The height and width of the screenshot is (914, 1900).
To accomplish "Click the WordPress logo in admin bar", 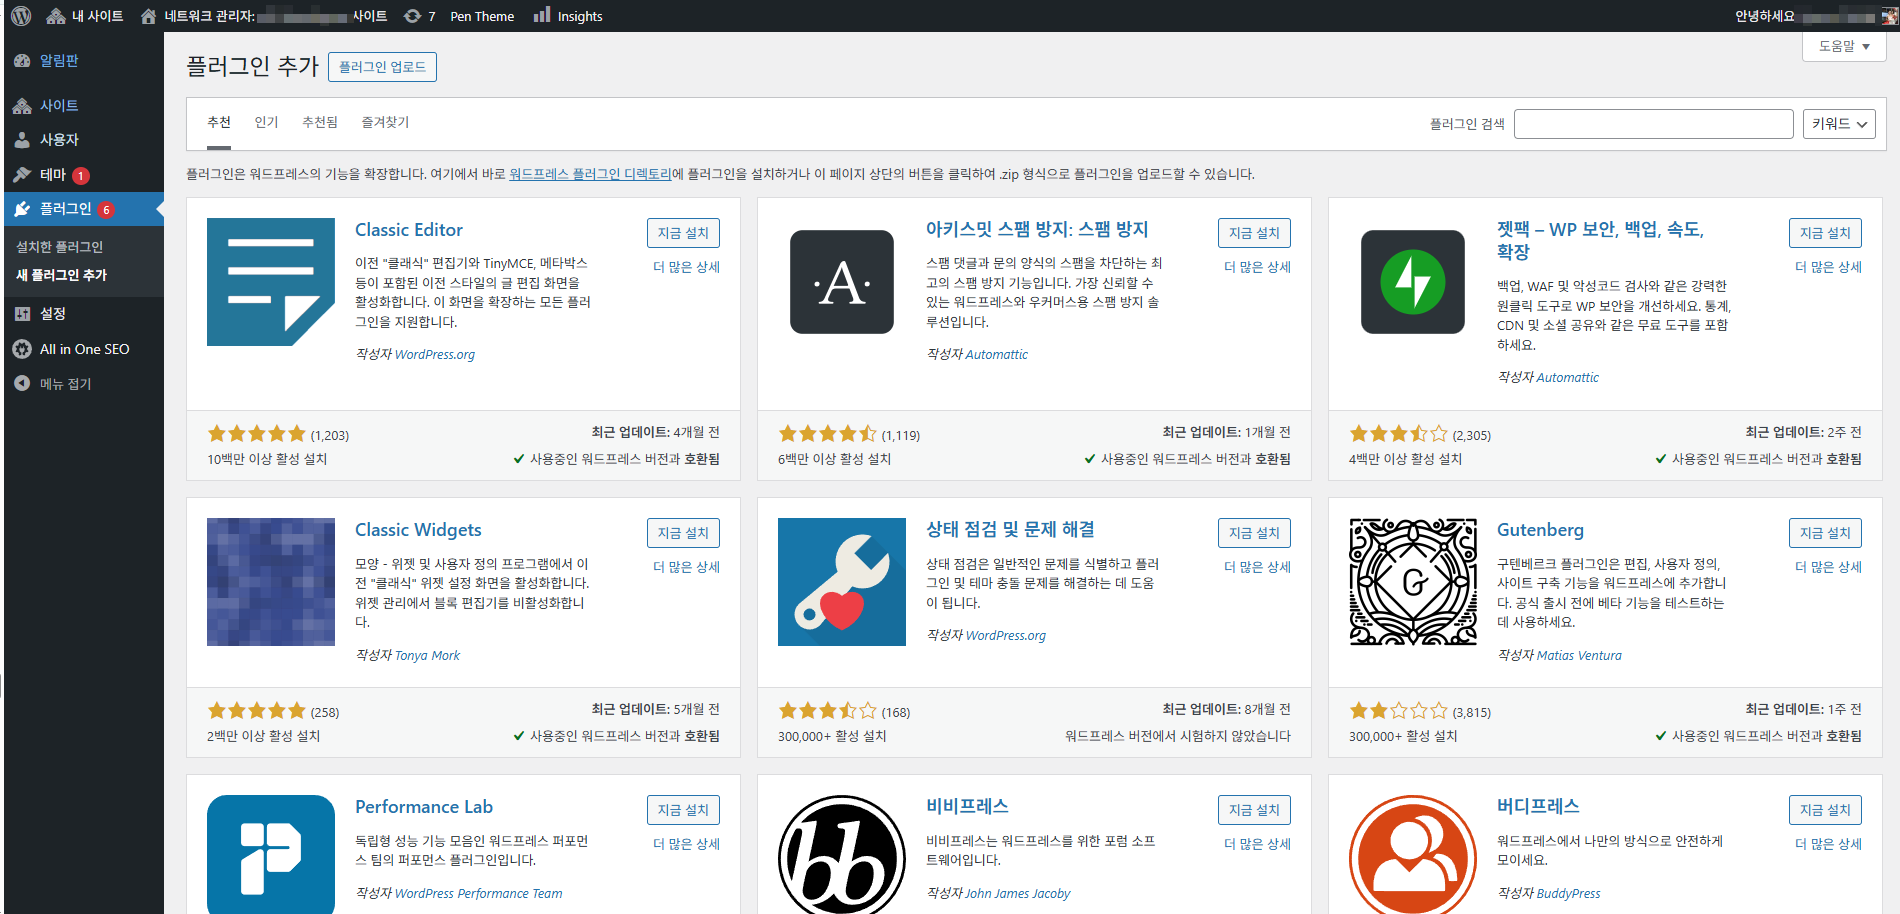I will coord(21,16).
